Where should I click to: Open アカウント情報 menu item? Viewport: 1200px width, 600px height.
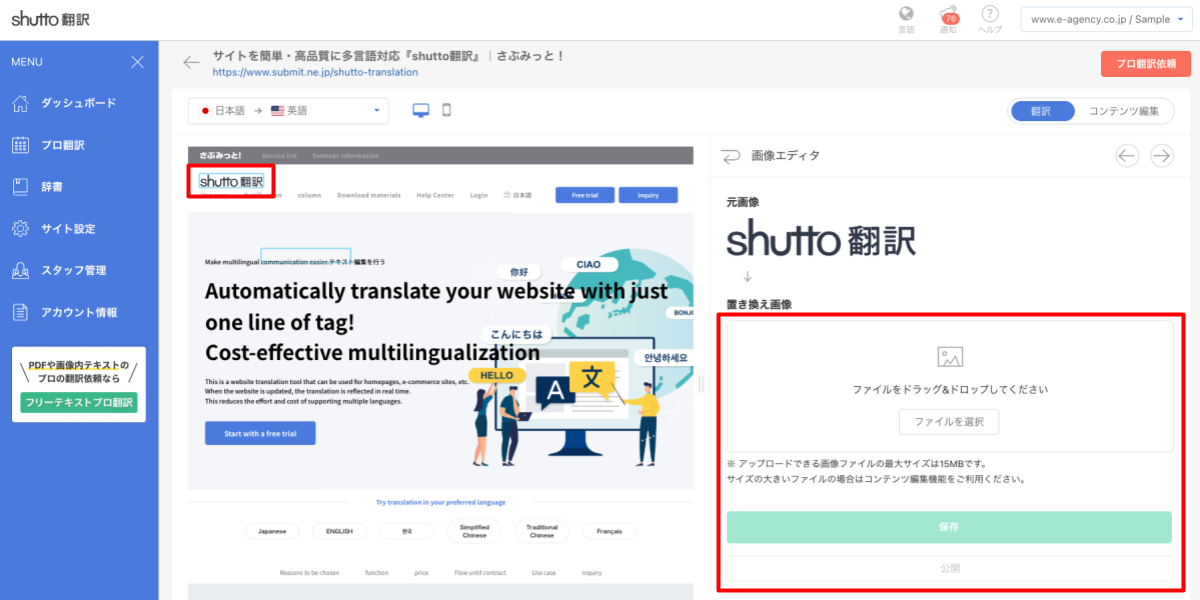pos(79,312)
